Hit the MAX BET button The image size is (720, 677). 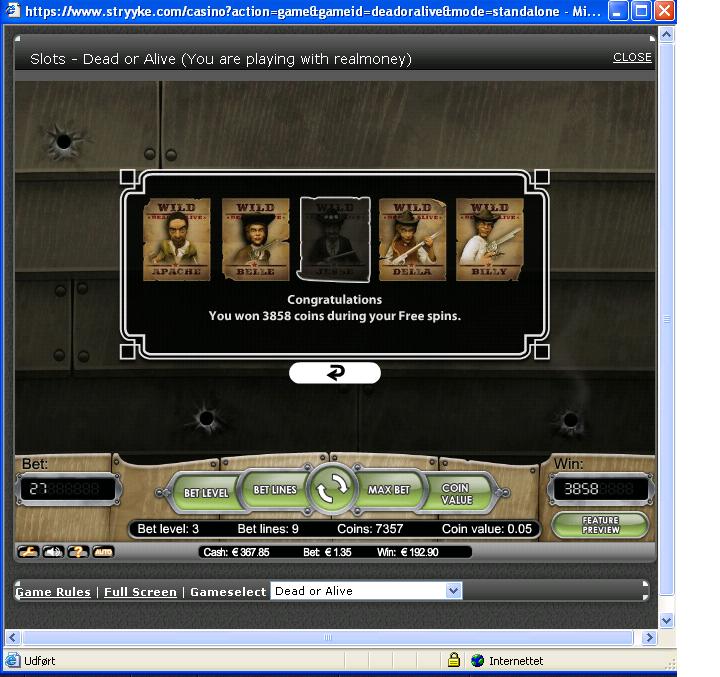389,490
